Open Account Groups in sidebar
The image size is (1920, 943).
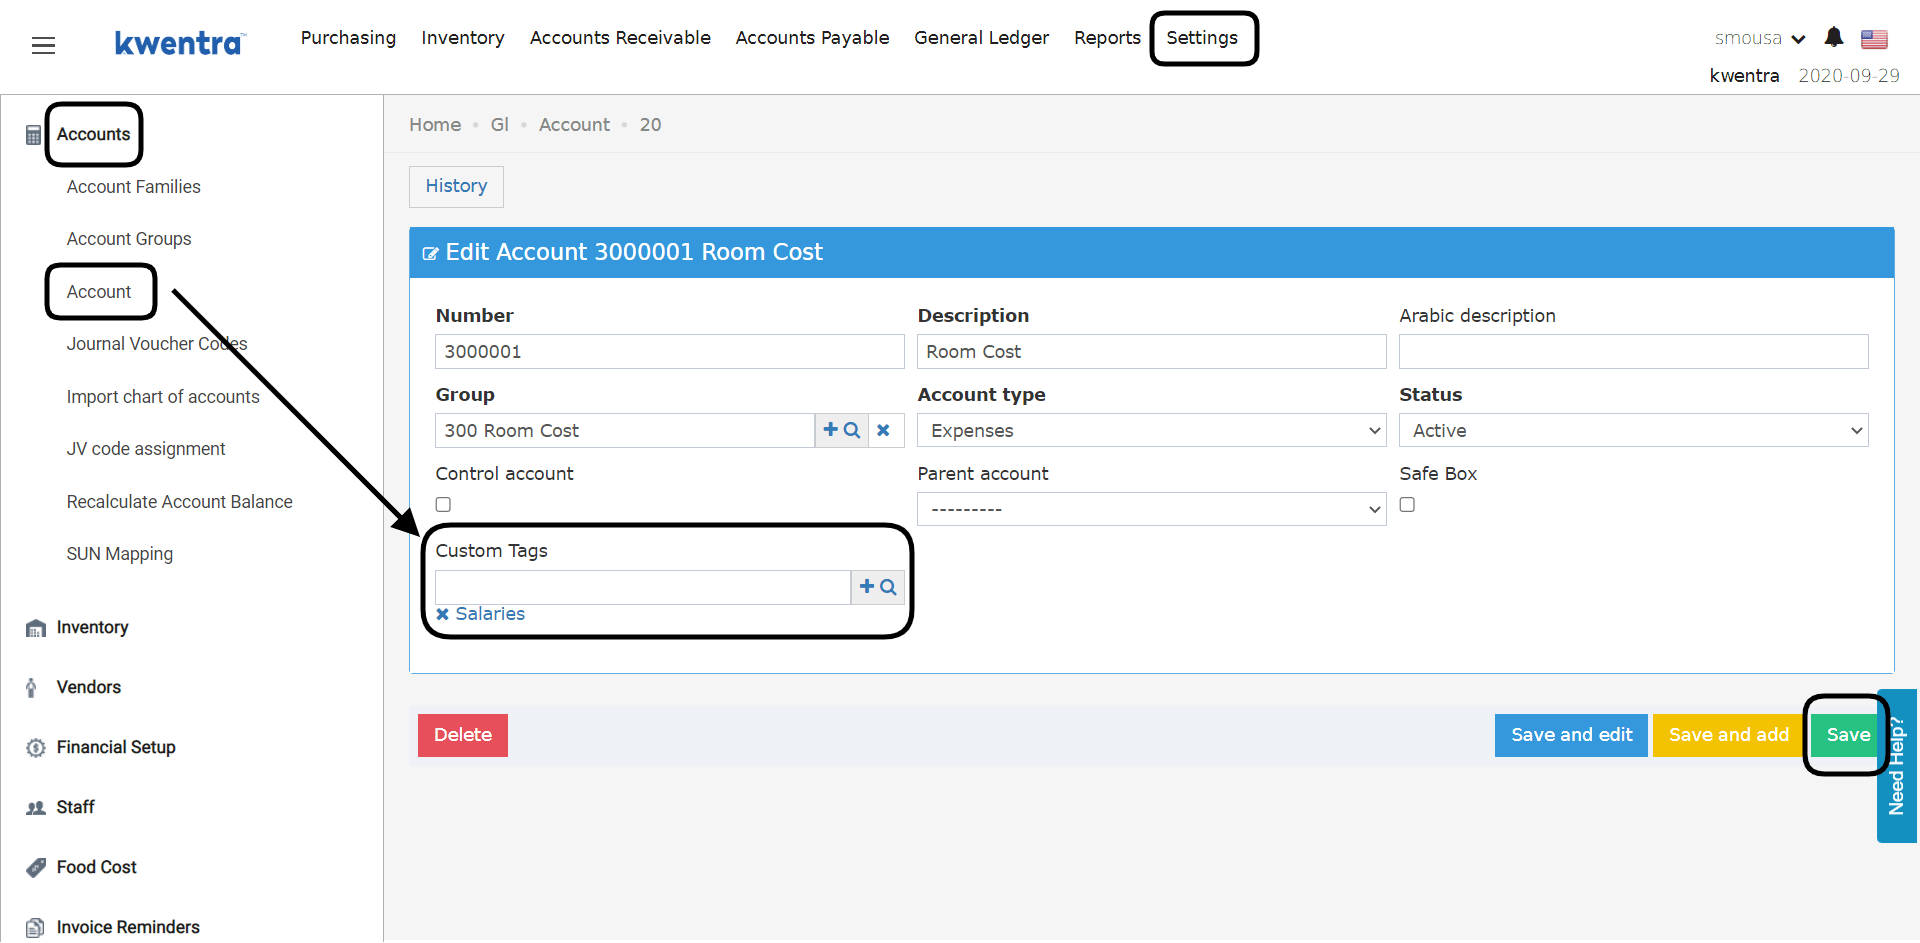click(129, 239)
